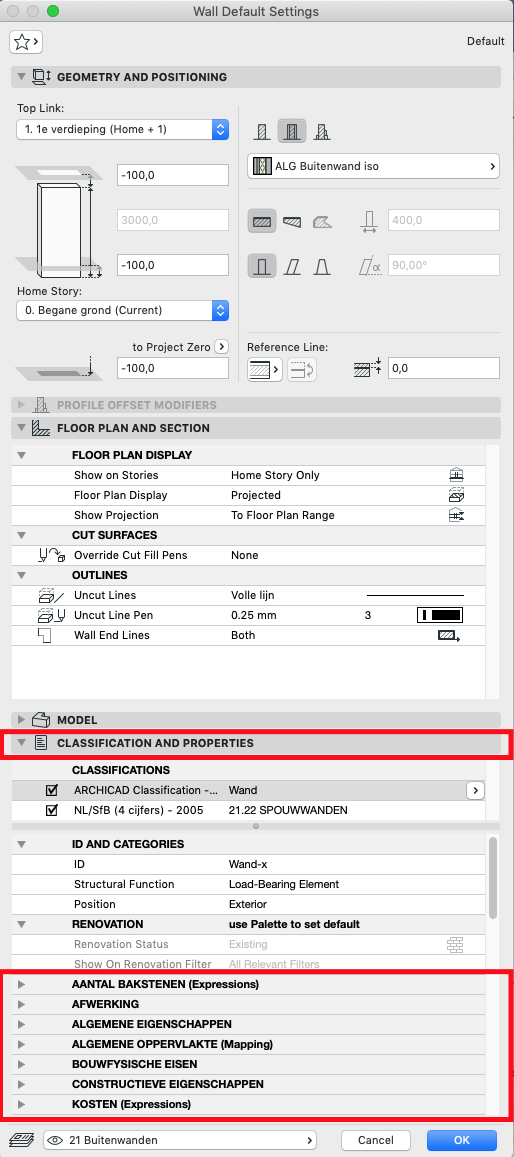The height and width of the screenshot is (1157, 514).
Task: Open the Top Link story dropdown
Action: point(122,129)
